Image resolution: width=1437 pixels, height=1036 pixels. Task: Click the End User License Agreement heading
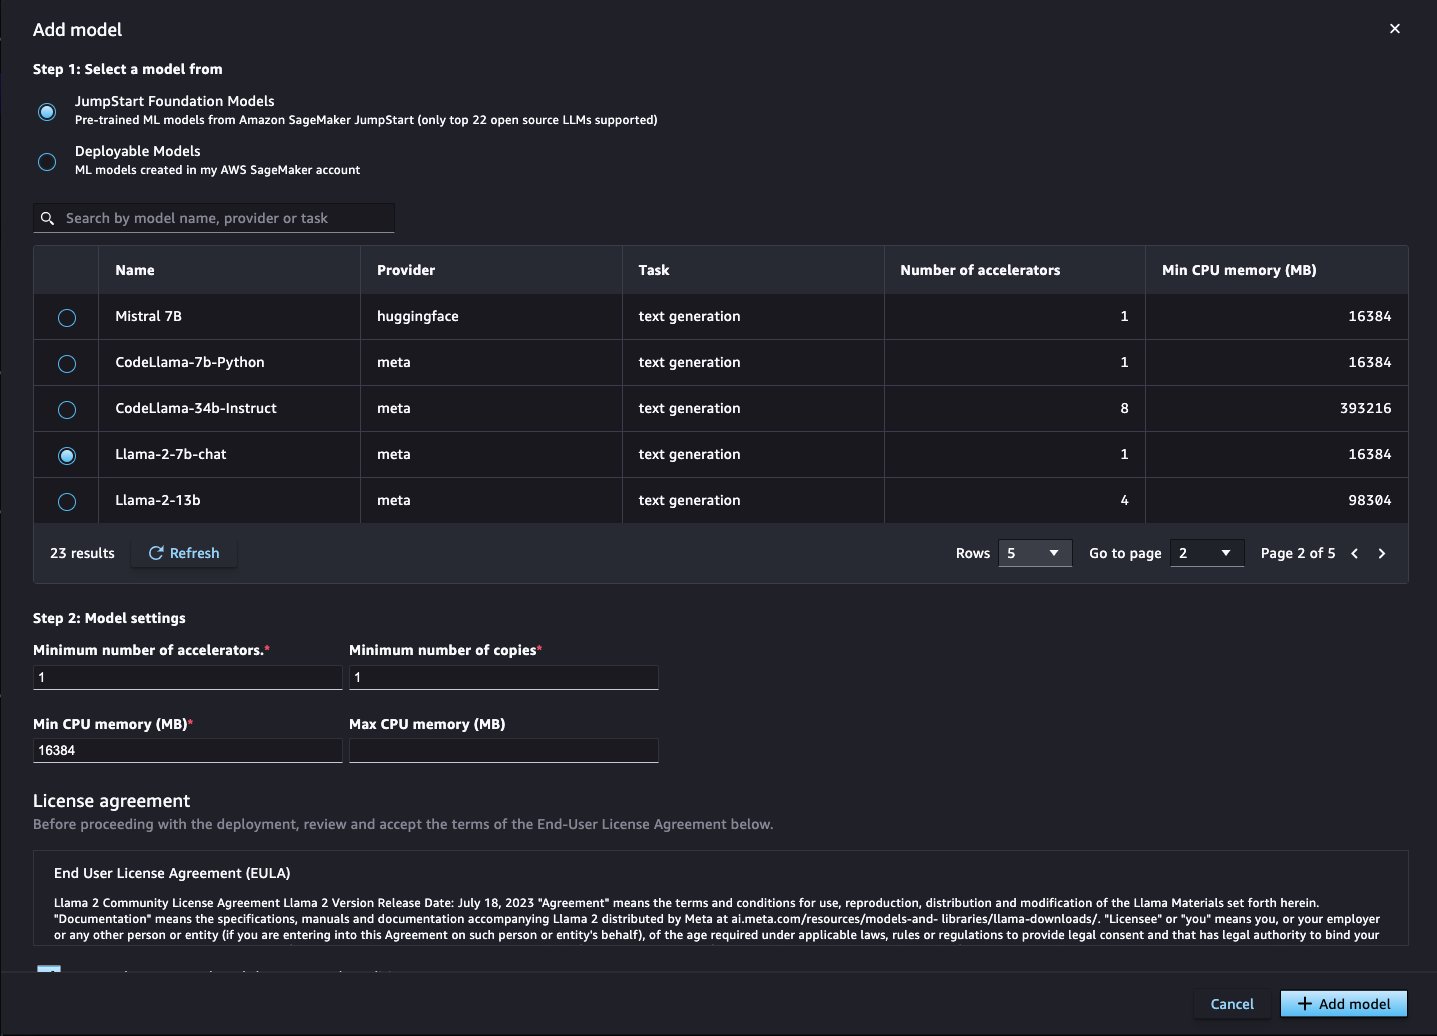[172, 873]
